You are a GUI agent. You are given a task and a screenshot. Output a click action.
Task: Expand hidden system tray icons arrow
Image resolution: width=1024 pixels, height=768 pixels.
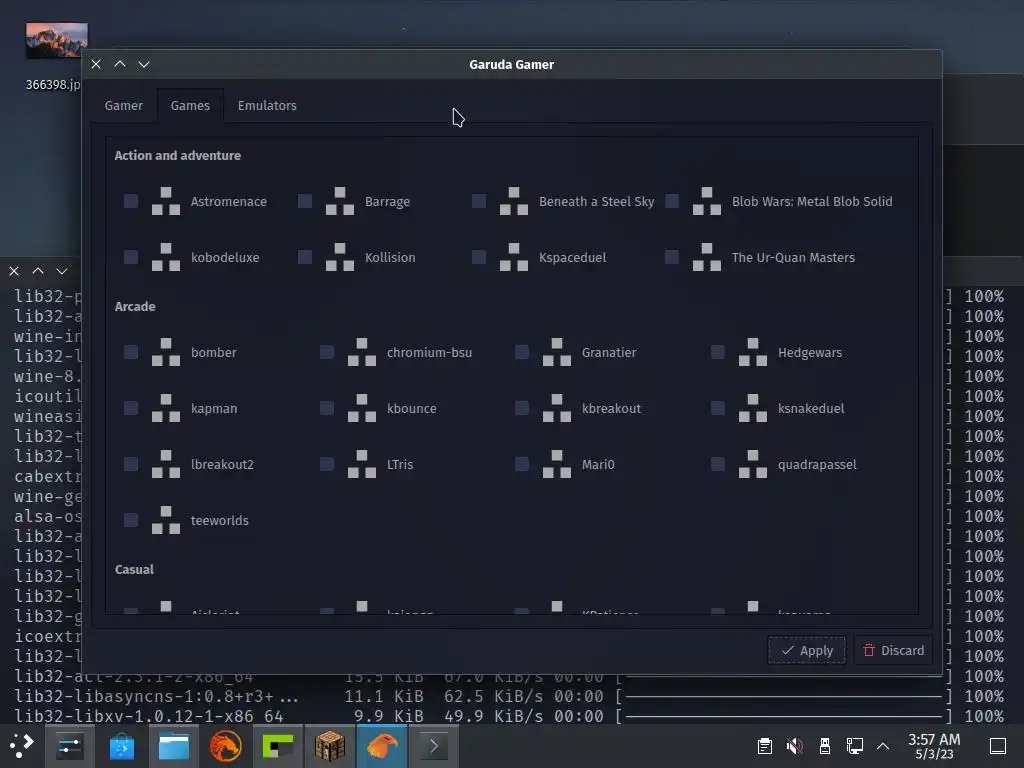883,746
